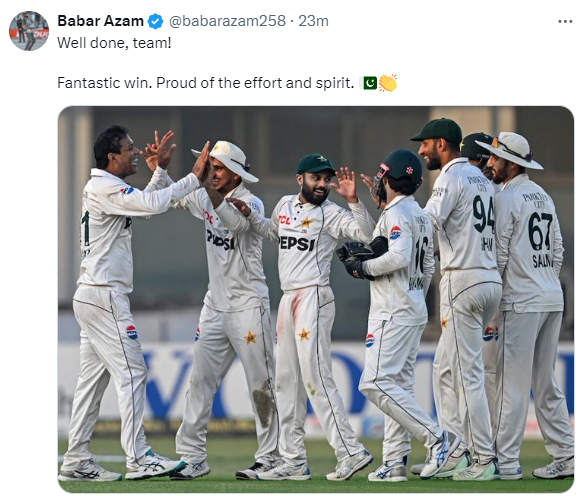Viewport: 587px width, 496px height.
Task: Click the wicketkeeper's dark green helmet
Action: point(400,168)
